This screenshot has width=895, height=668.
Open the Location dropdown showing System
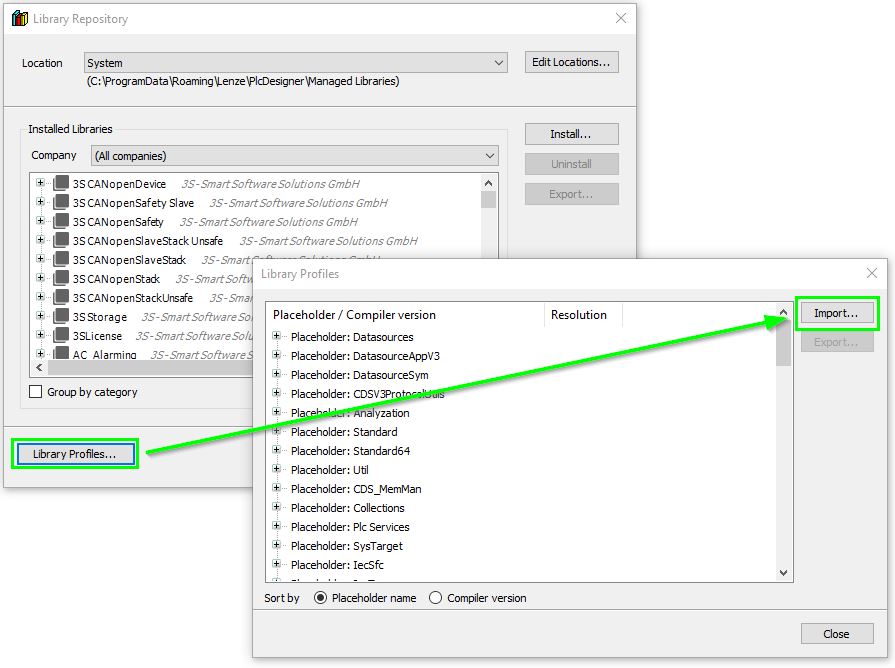(x=296, y=63)
